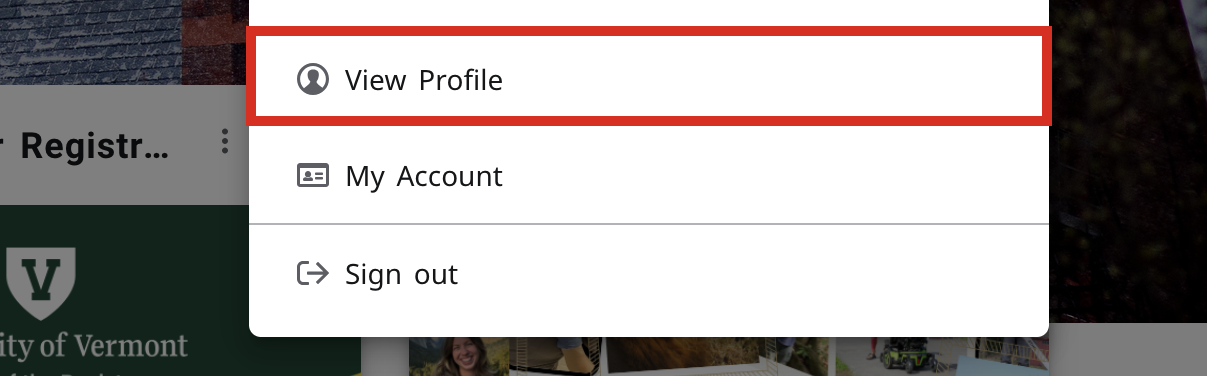Click the My Account ID card icon
Screen dimensions: 1212x376
click(x=313, y=176)
